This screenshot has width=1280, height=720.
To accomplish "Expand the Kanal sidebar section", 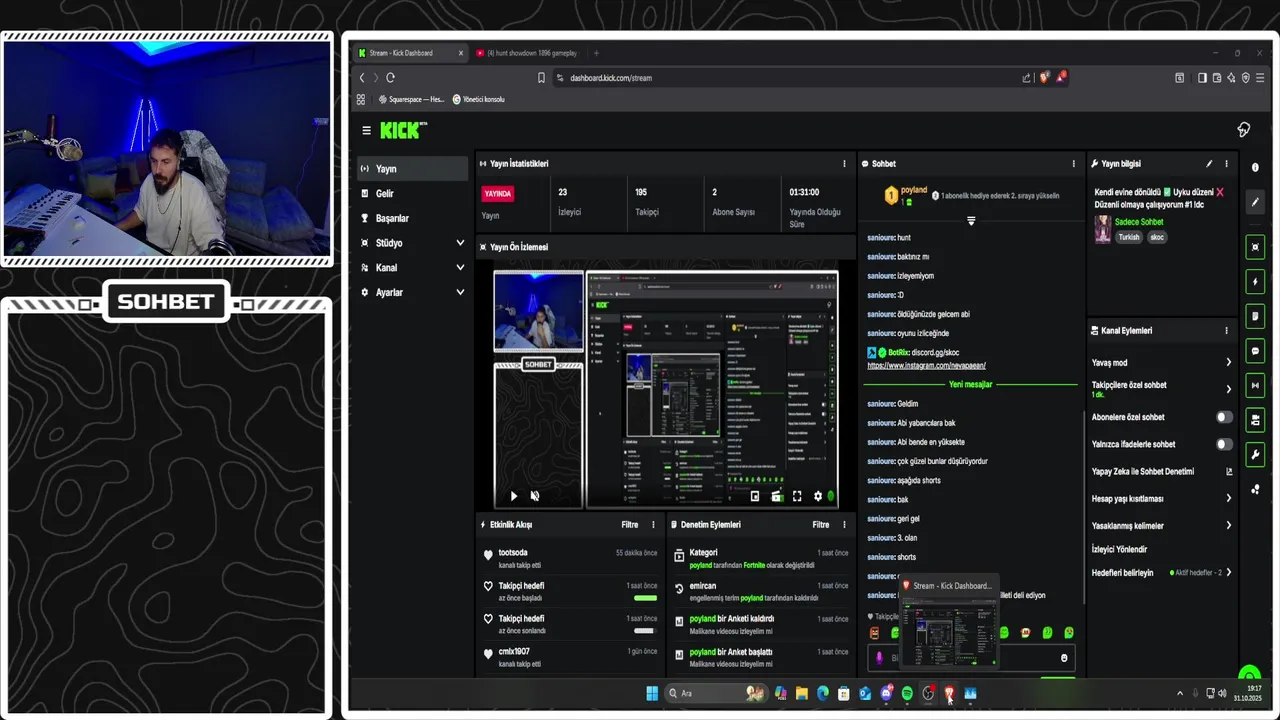I will (460, 268).
